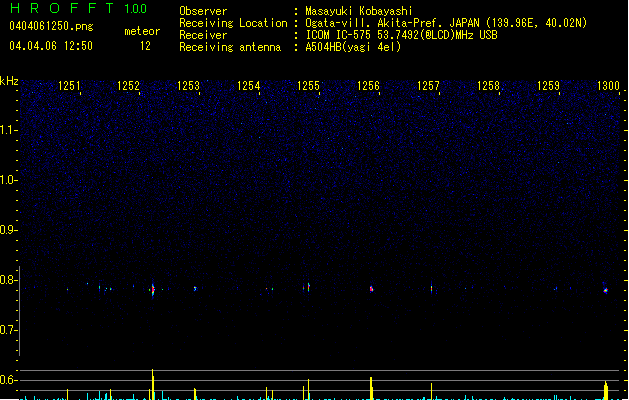
Task: Click the yellow intensity bar below 1300
Action: point(606,390)
